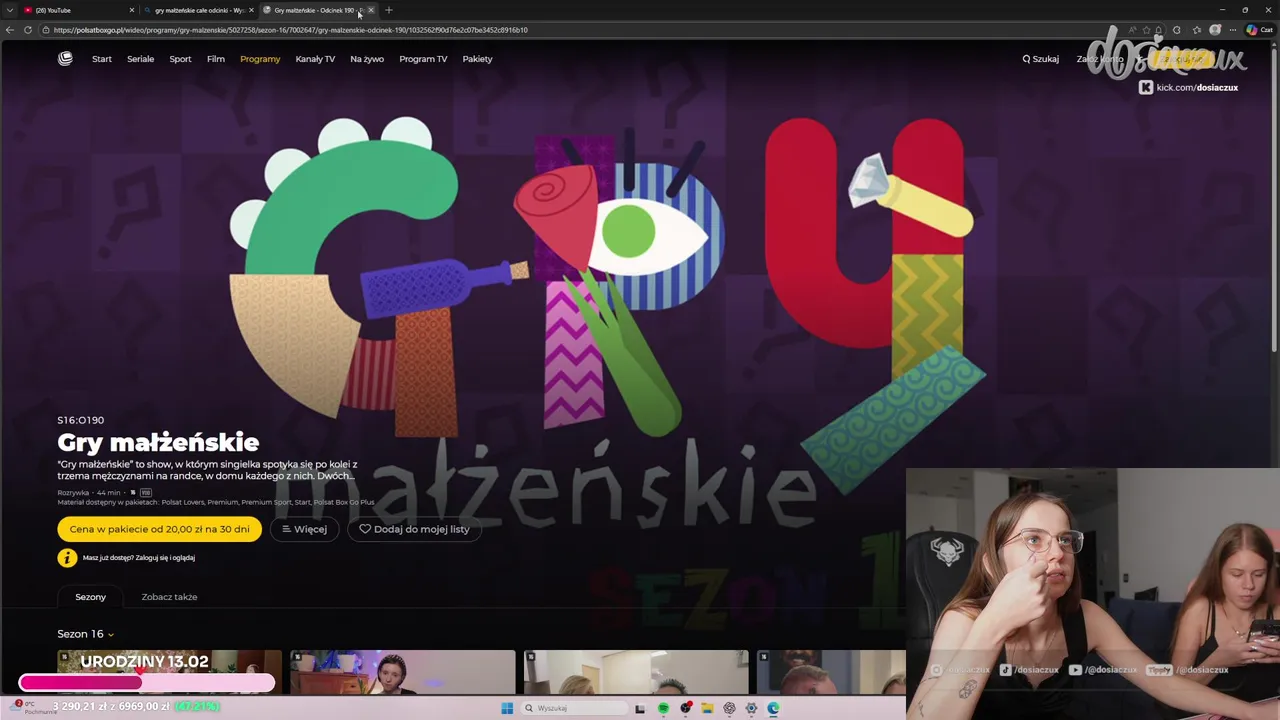Open the Task View taskbar icon

(x=640, y=708)
